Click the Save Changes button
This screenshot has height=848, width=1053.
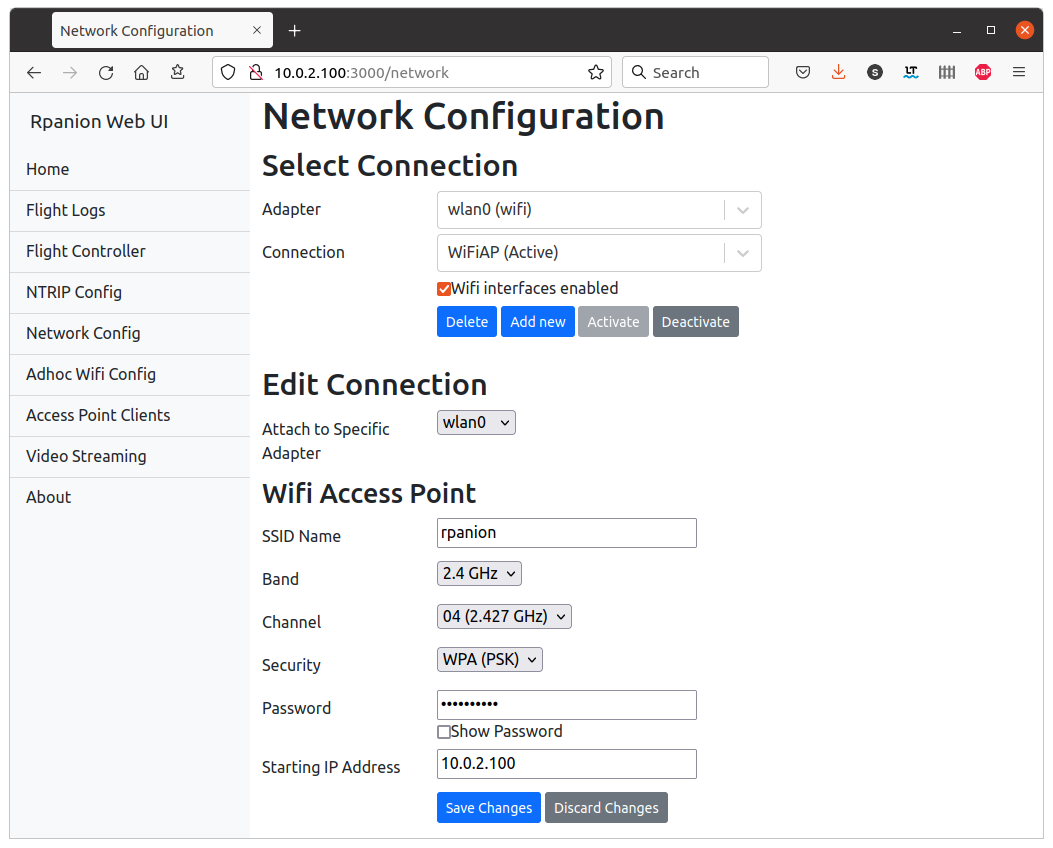[489, 808]
